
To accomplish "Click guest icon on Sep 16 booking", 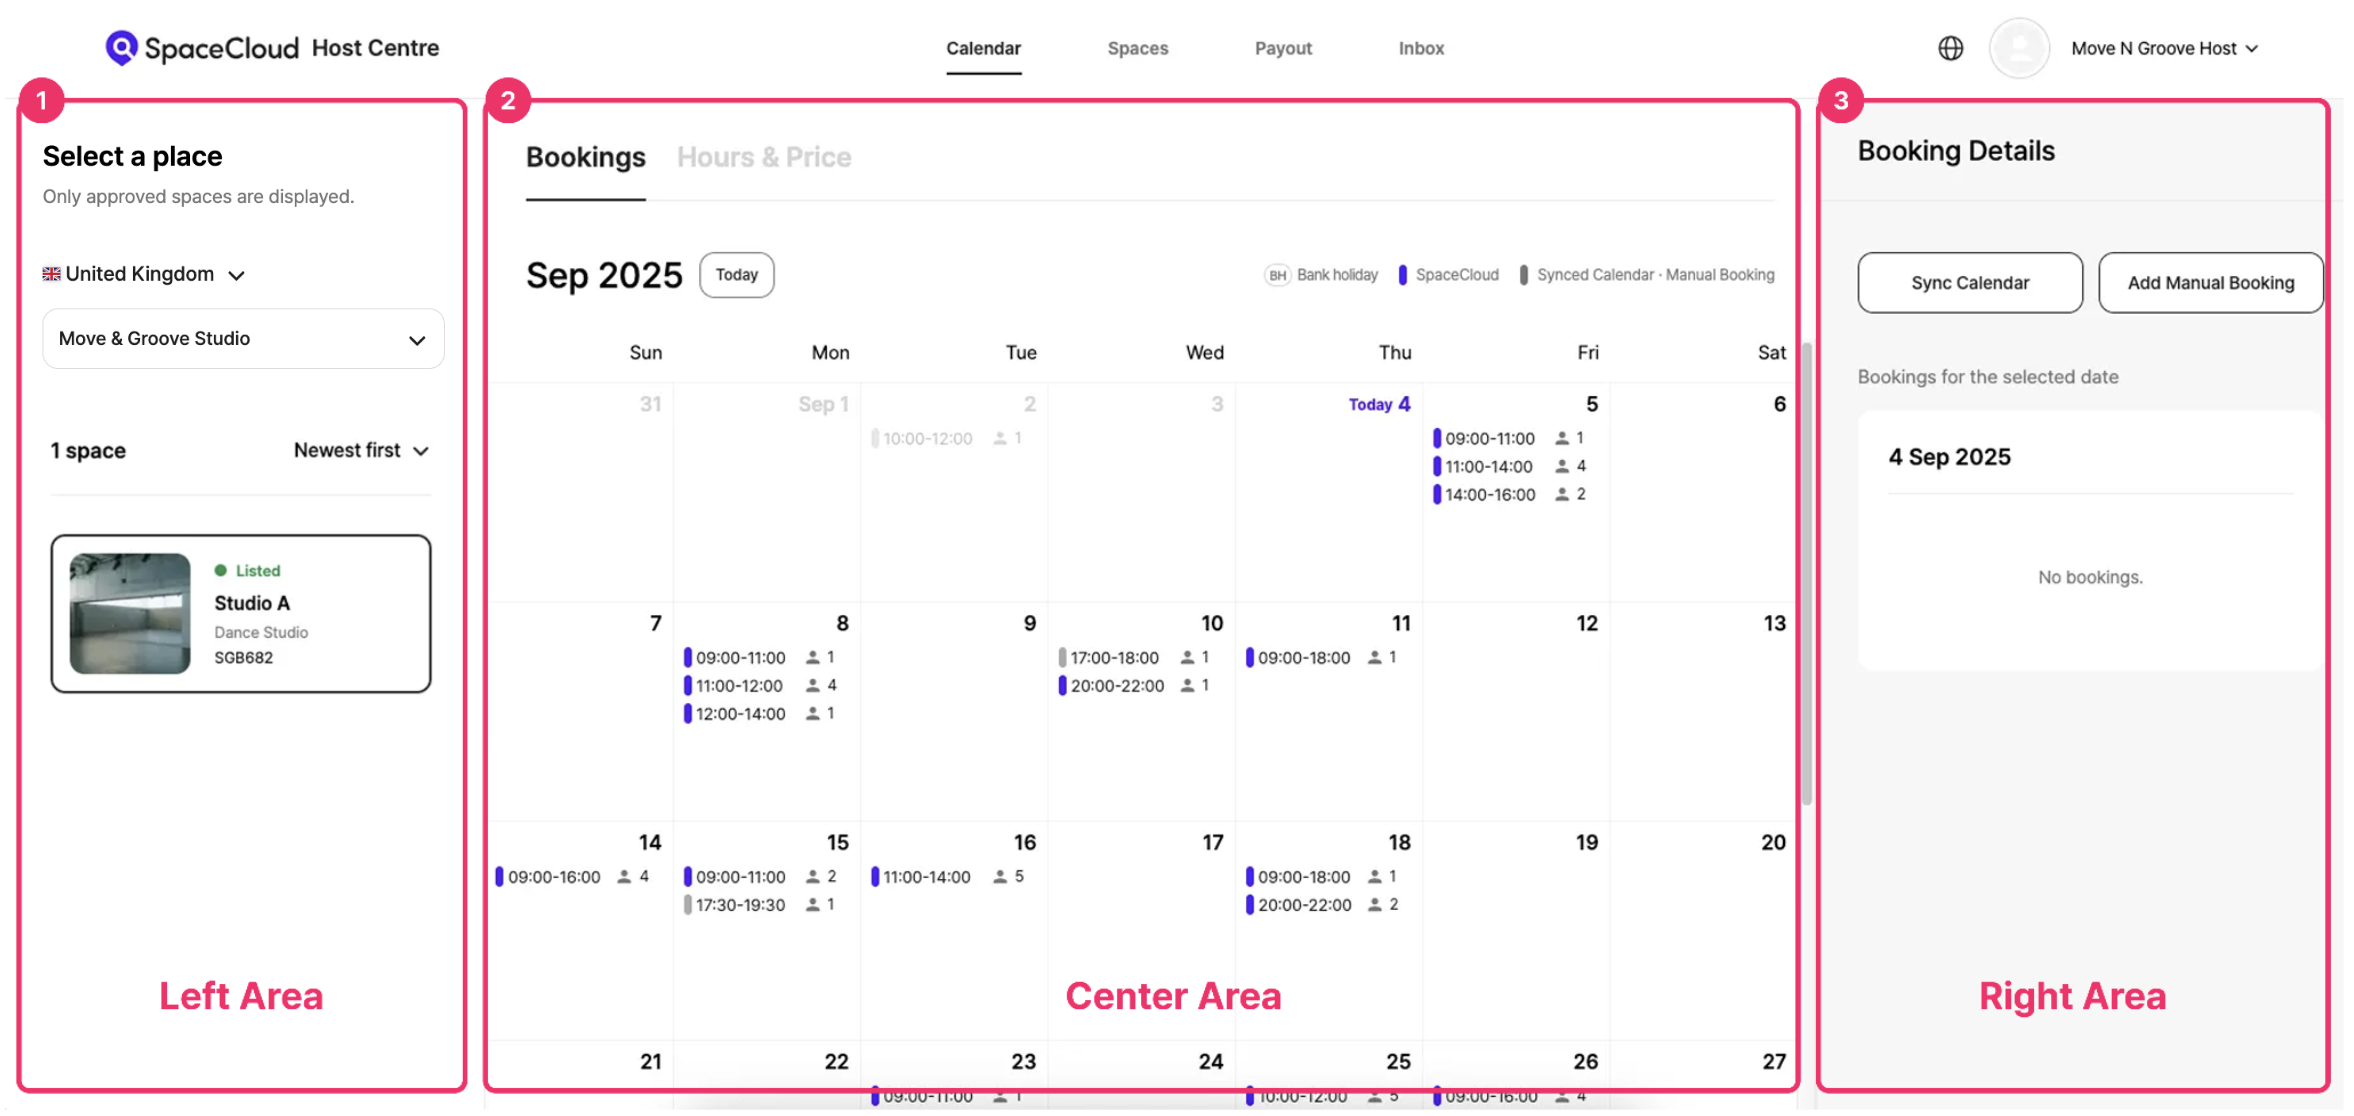I will (x=999, y=877).
